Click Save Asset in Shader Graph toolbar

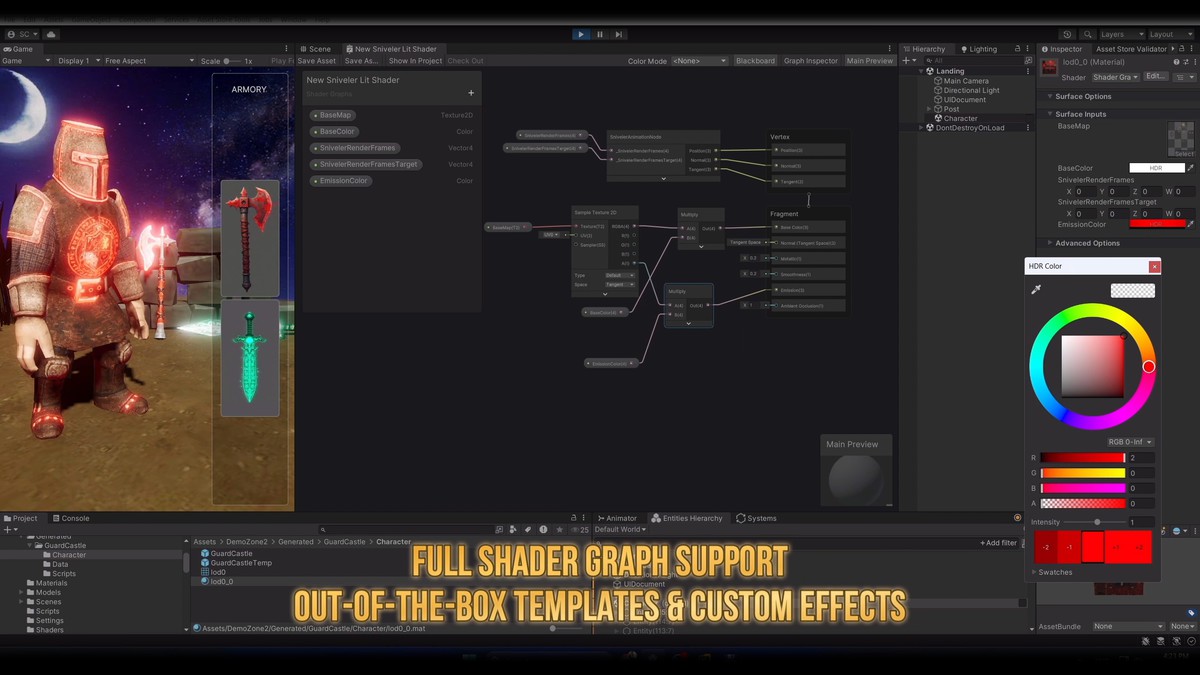(317, 61)
